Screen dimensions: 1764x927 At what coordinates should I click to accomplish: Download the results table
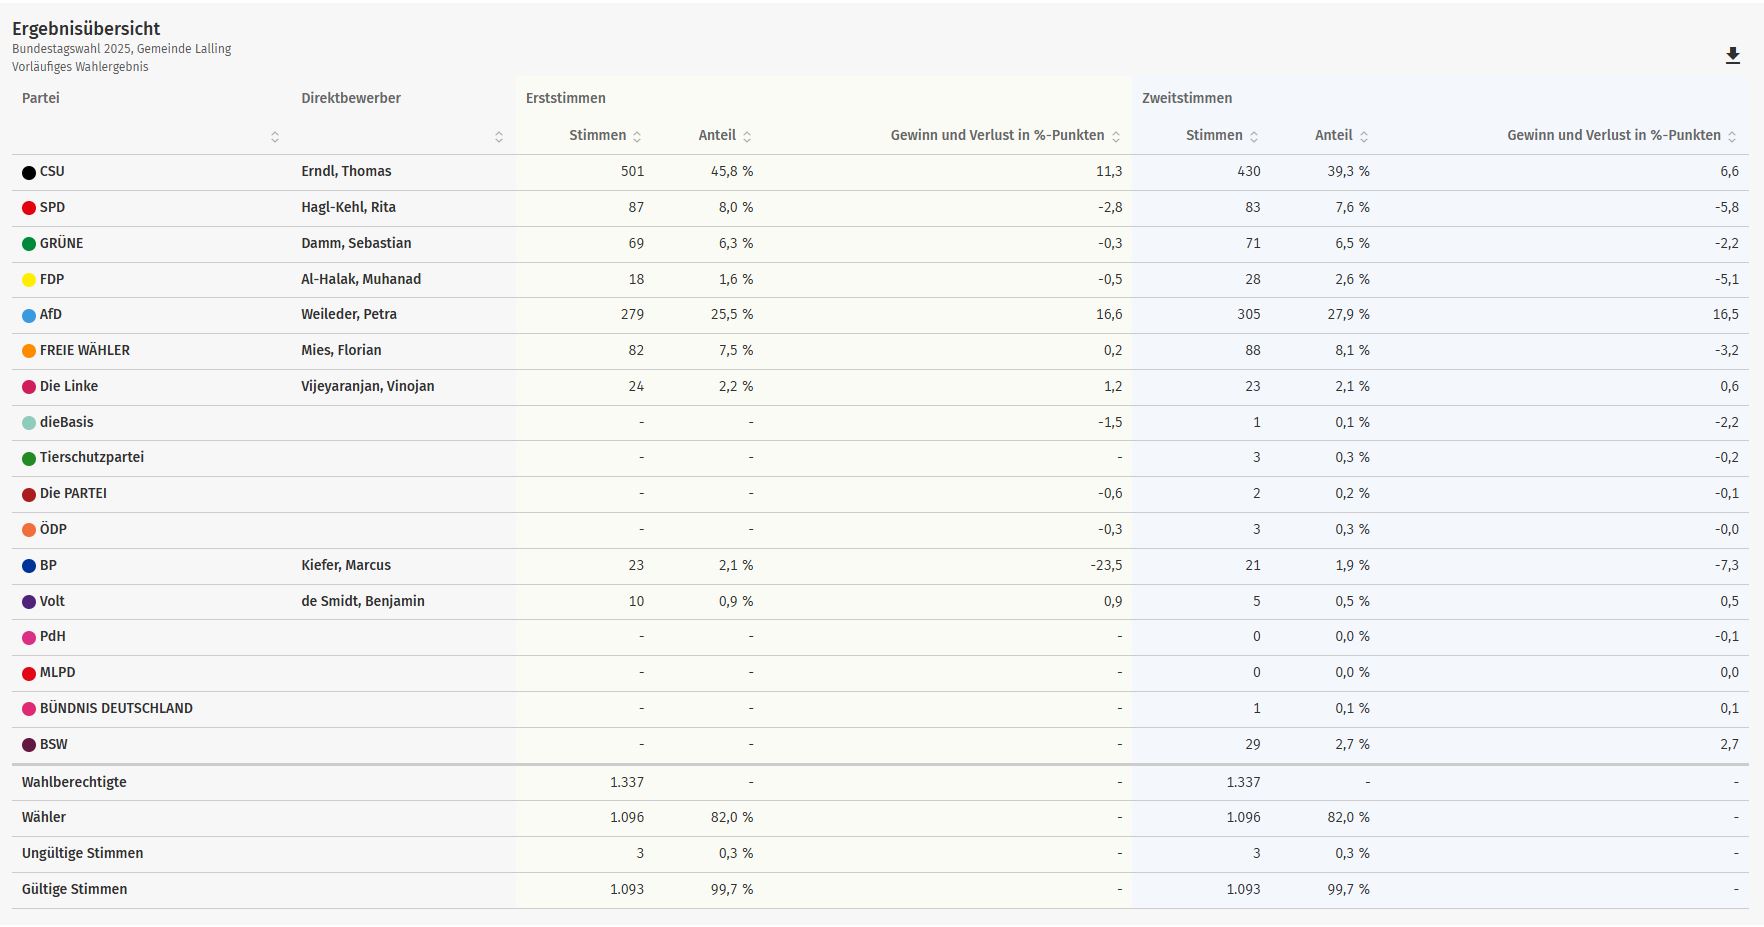pyautogui.click(x=1733, y=56)
